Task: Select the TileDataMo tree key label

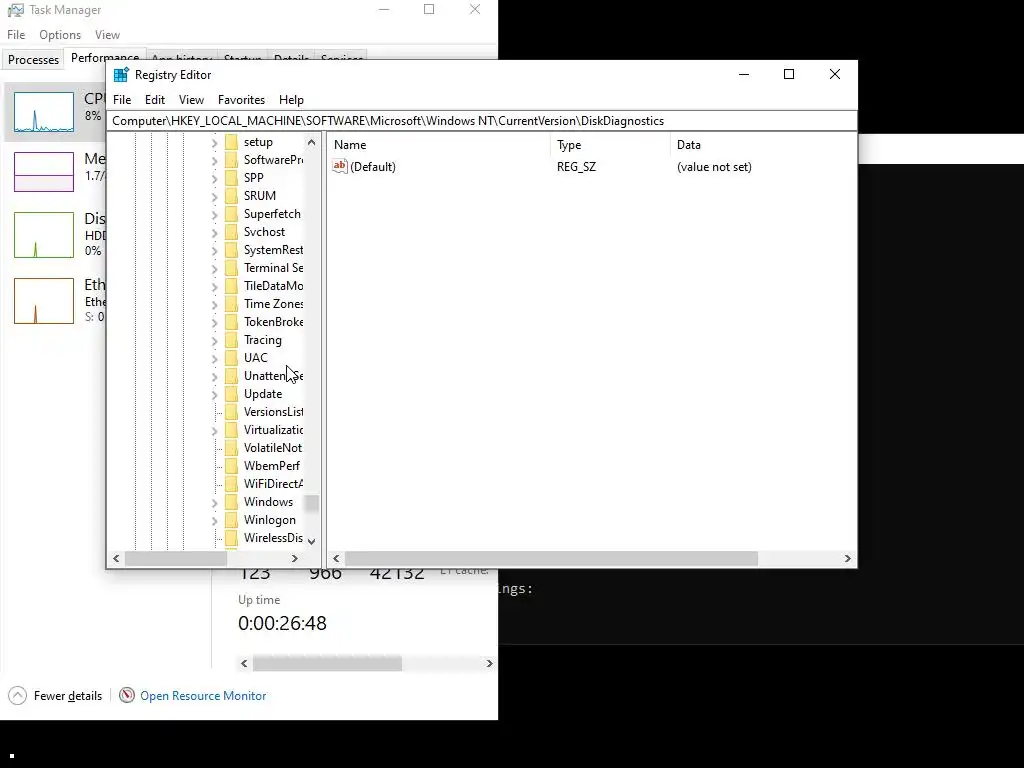Action: pos(273,286)
